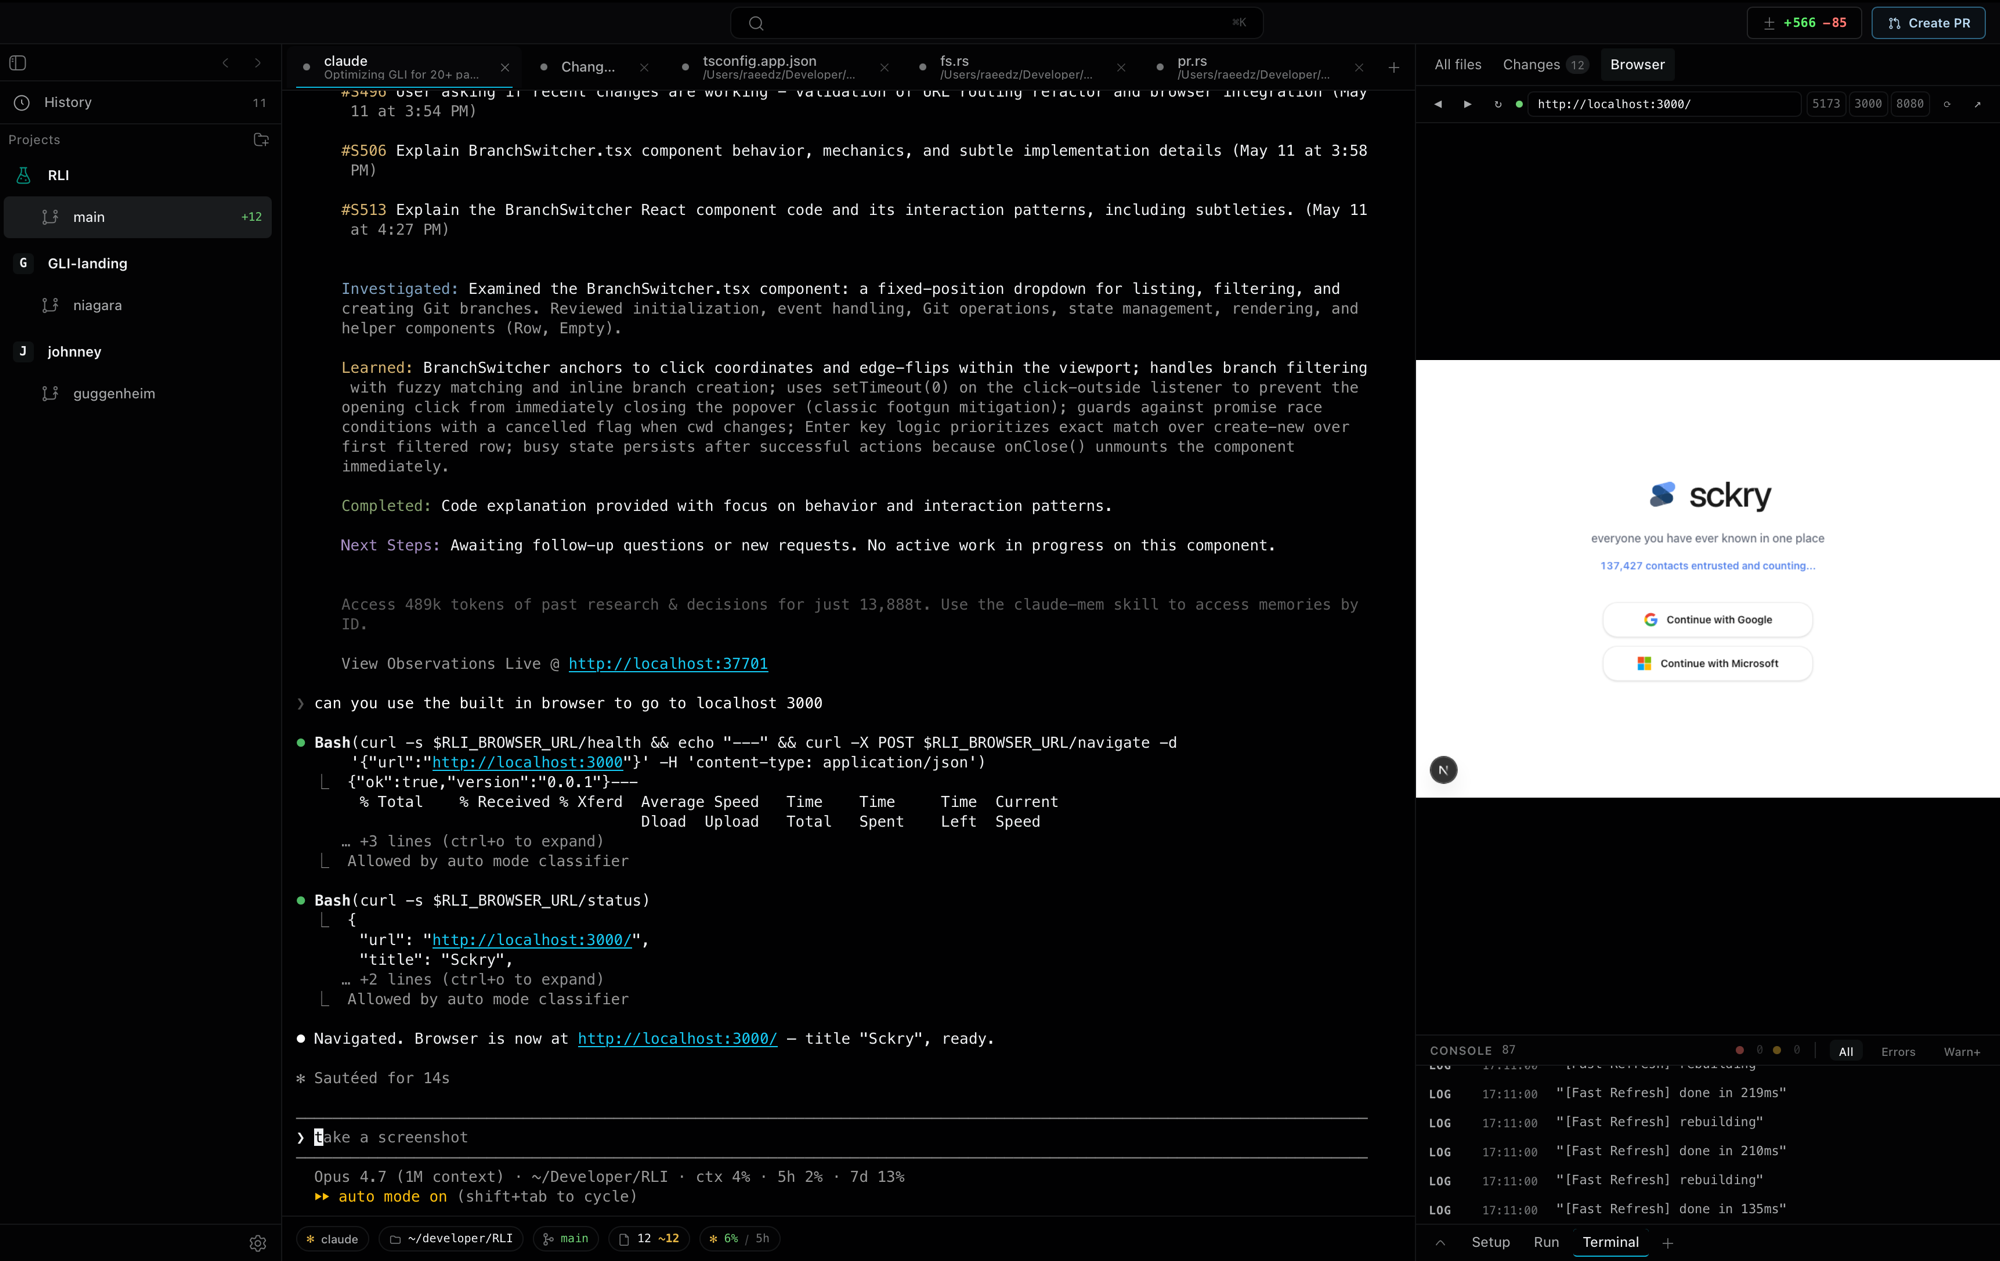The image size is (2000, 1261).
Task: Select the RLI project
Action: 138,175
